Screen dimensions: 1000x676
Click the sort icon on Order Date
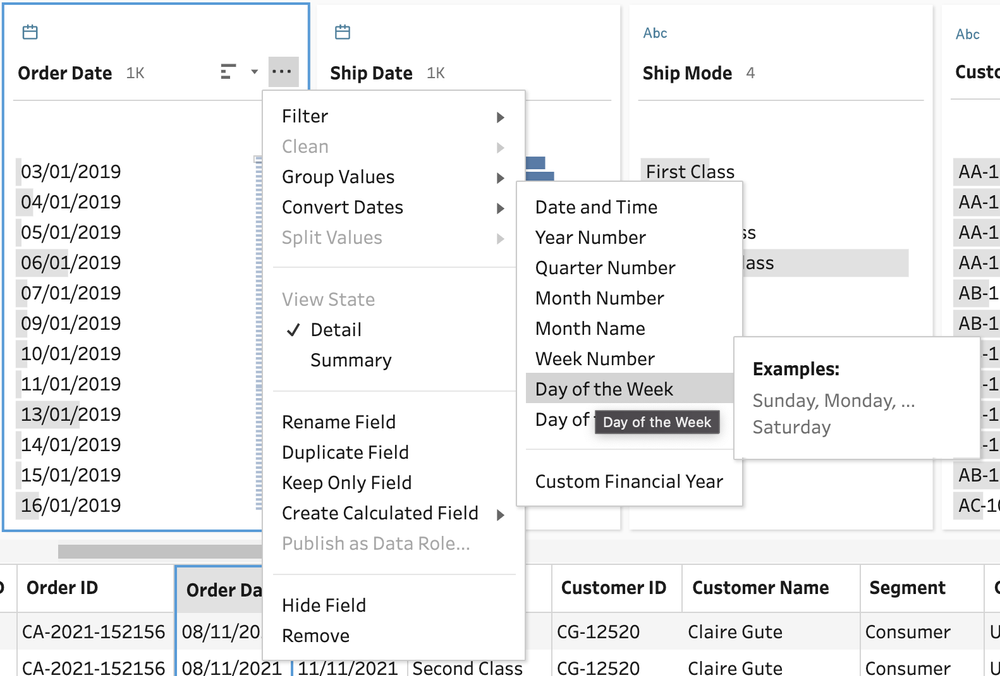[x=228, y=72]
